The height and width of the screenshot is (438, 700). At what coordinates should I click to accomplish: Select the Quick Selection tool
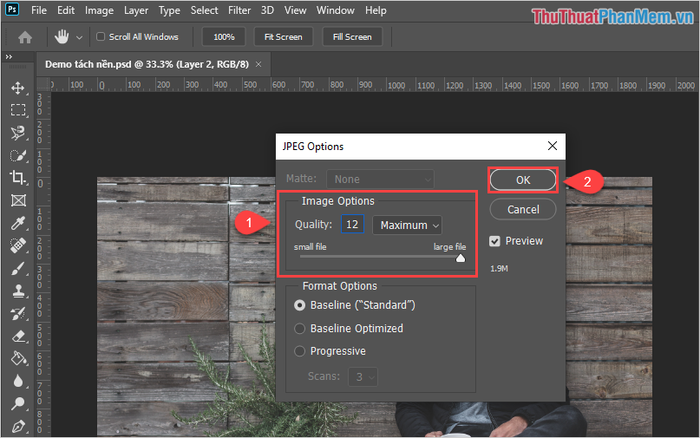click(x=18, y=155)
